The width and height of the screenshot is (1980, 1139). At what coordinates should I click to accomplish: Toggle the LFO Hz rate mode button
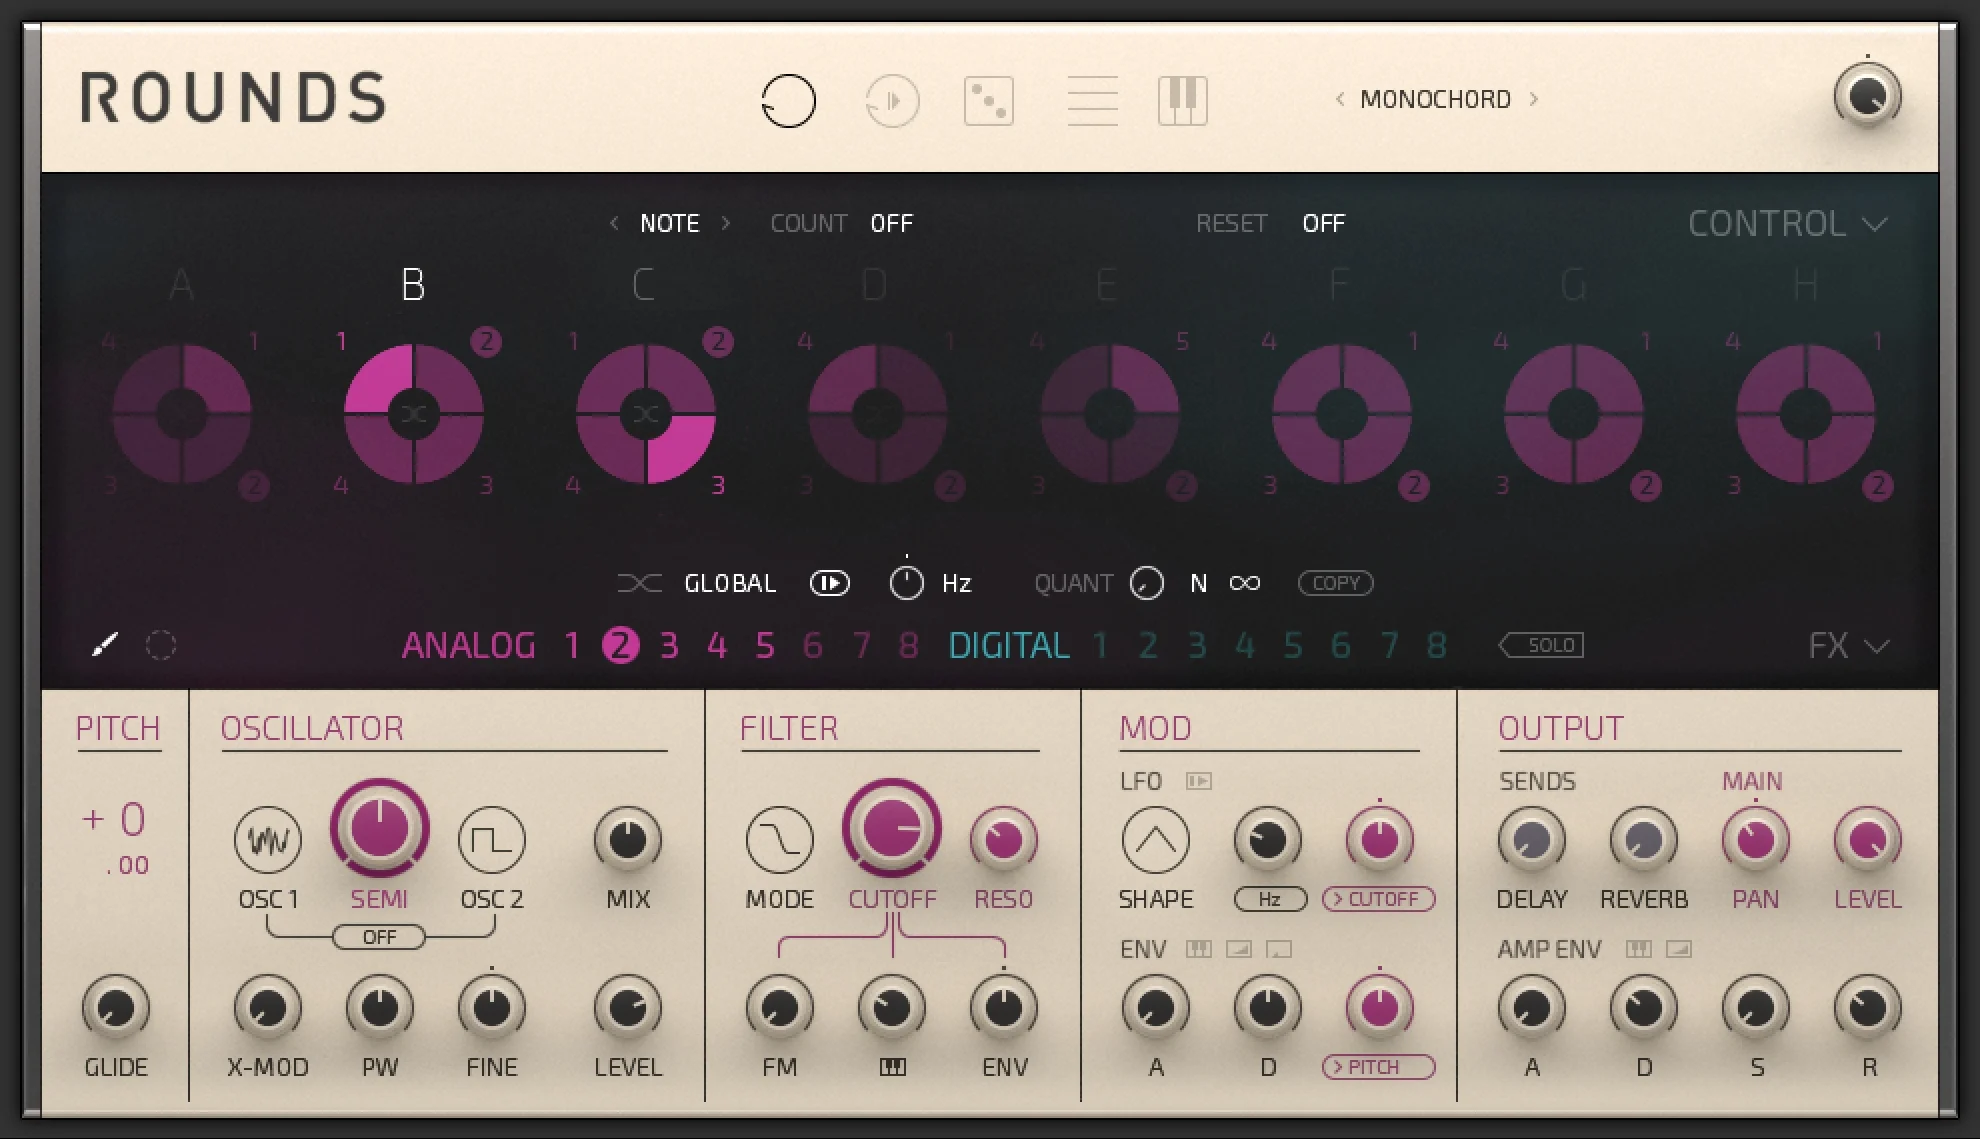coord(1269,899)
